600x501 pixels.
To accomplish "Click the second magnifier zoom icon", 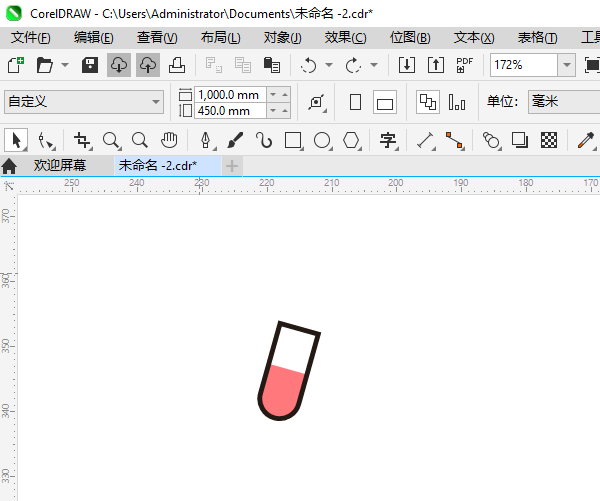I will point(140,140).
